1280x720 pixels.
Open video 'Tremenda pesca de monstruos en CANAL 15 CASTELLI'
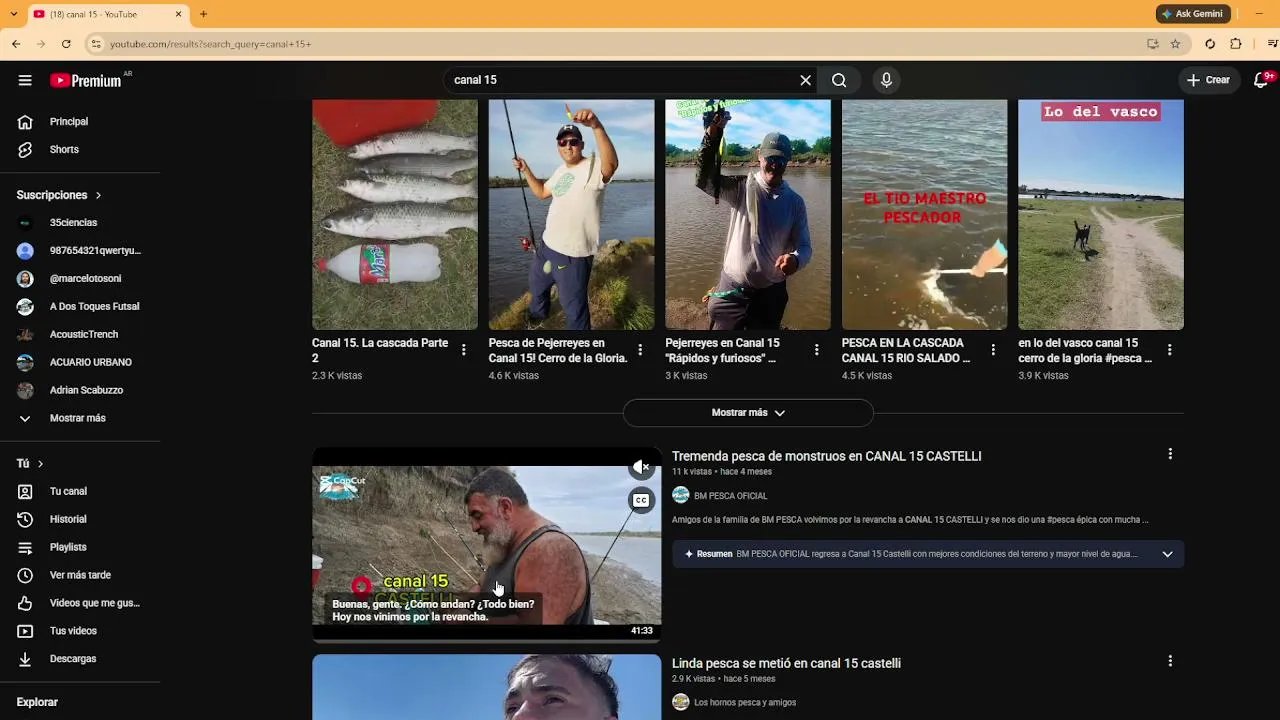click(x=826, y=456)
